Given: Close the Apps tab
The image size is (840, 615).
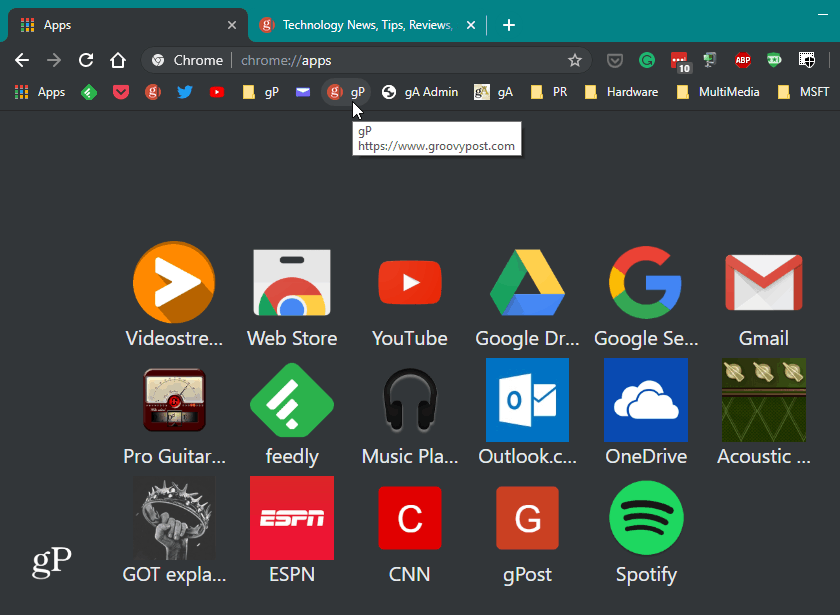Looking at the screenshot, I should click(x=232, y=25).
